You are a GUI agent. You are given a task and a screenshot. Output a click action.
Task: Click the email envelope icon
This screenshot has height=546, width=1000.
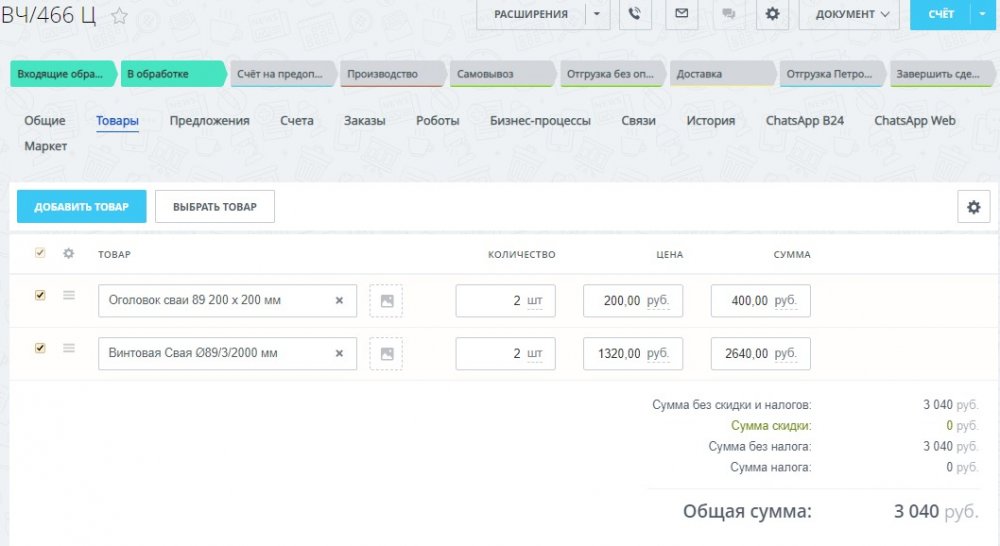[681, 14]
